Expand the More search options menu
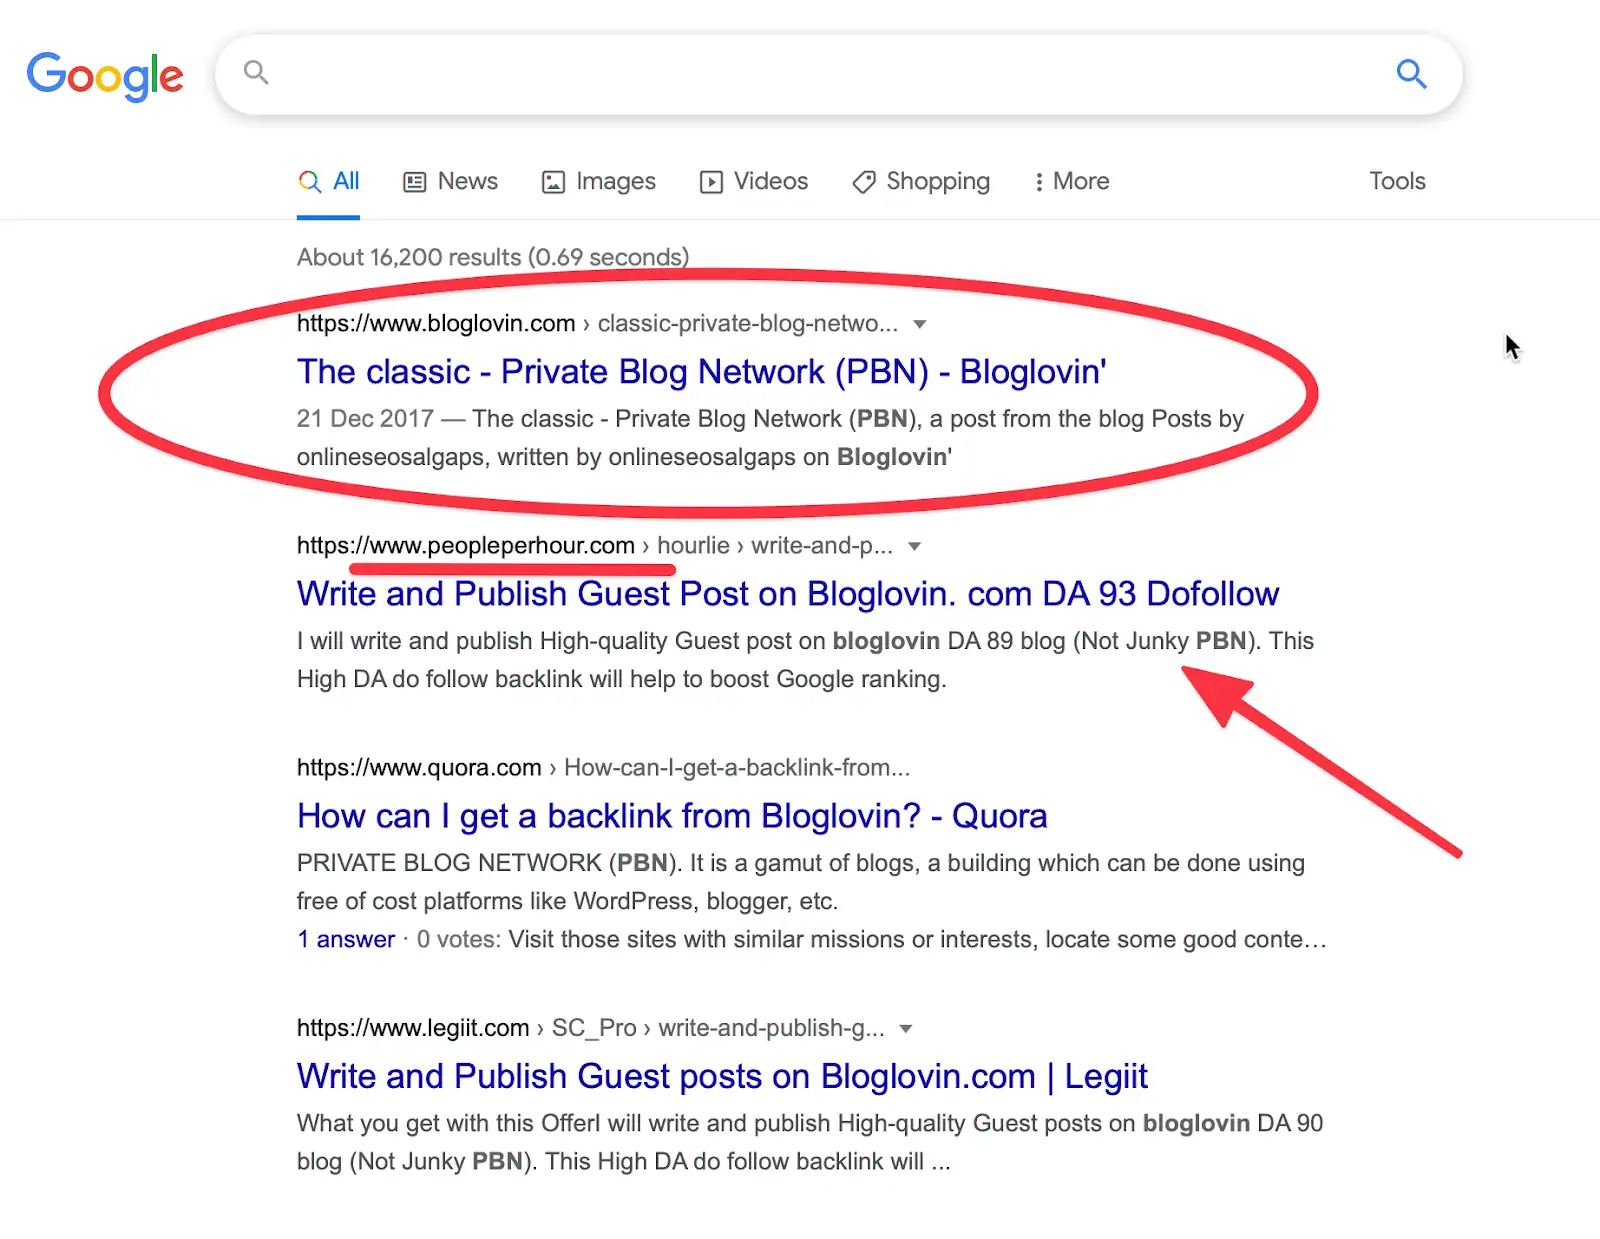 (x=1071, y=181)
